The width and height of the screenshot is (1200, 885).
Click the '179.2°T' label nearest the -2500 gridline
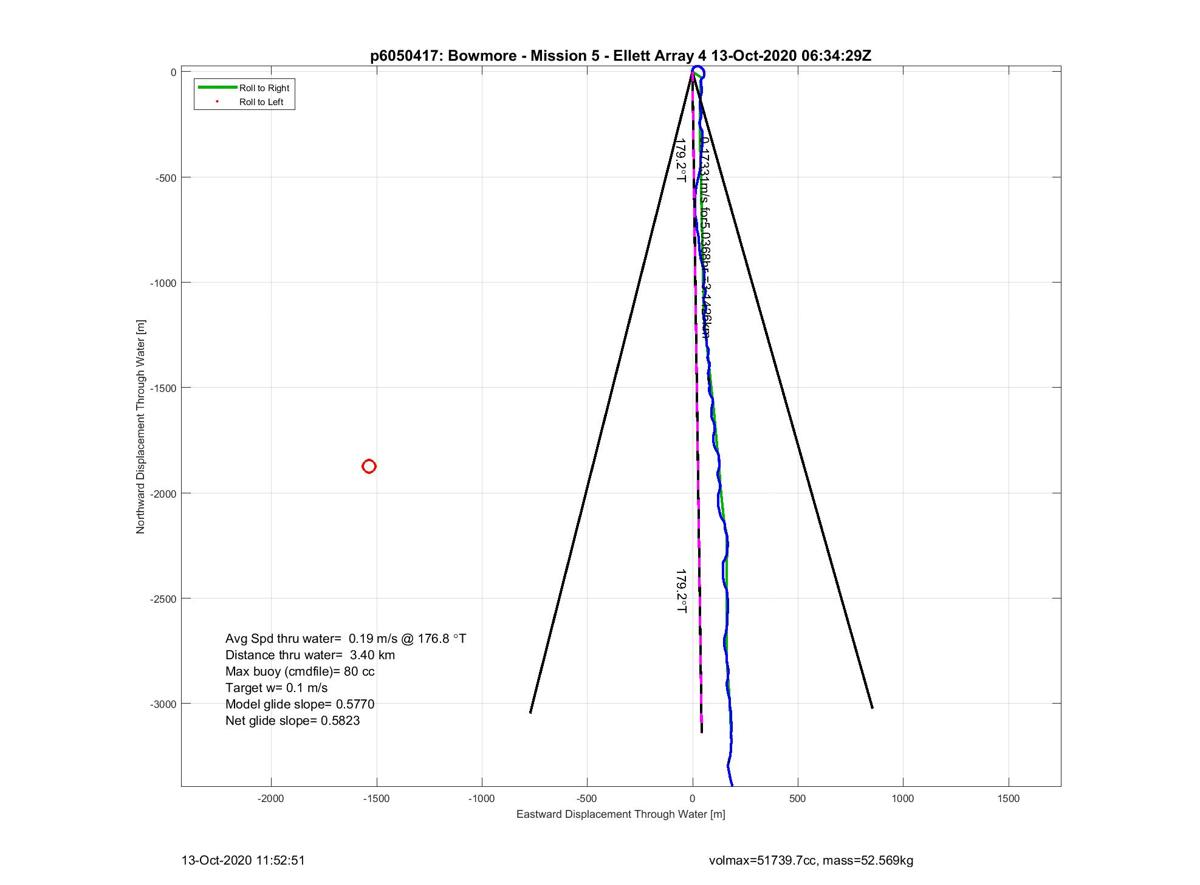[681, 591]
